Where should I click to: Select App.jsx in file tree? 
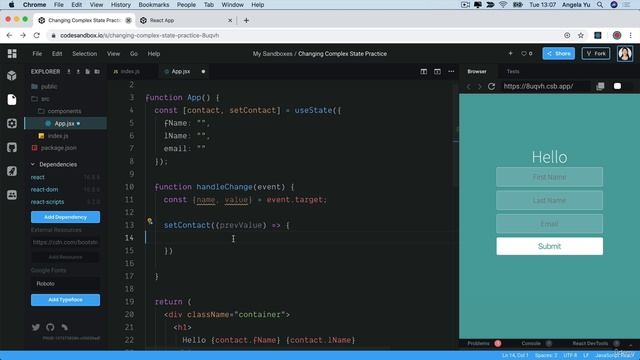pos(66,123)
